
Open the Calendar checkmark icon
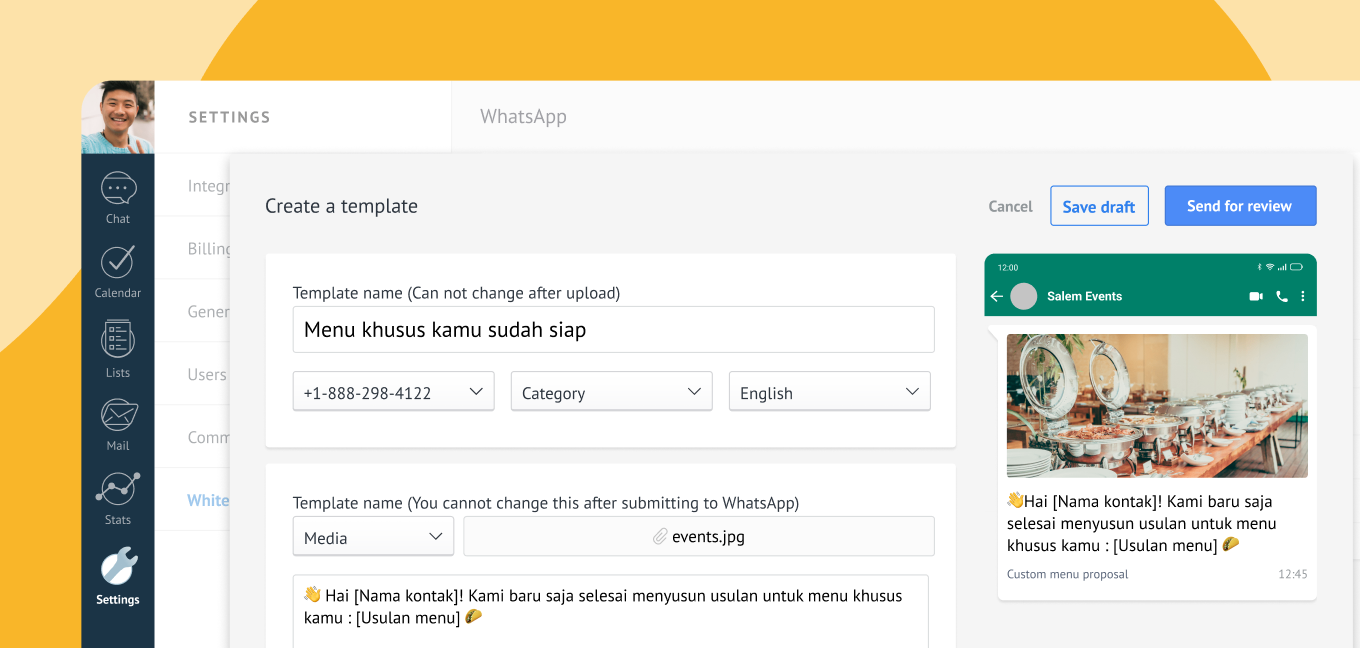tap(118, 263)
